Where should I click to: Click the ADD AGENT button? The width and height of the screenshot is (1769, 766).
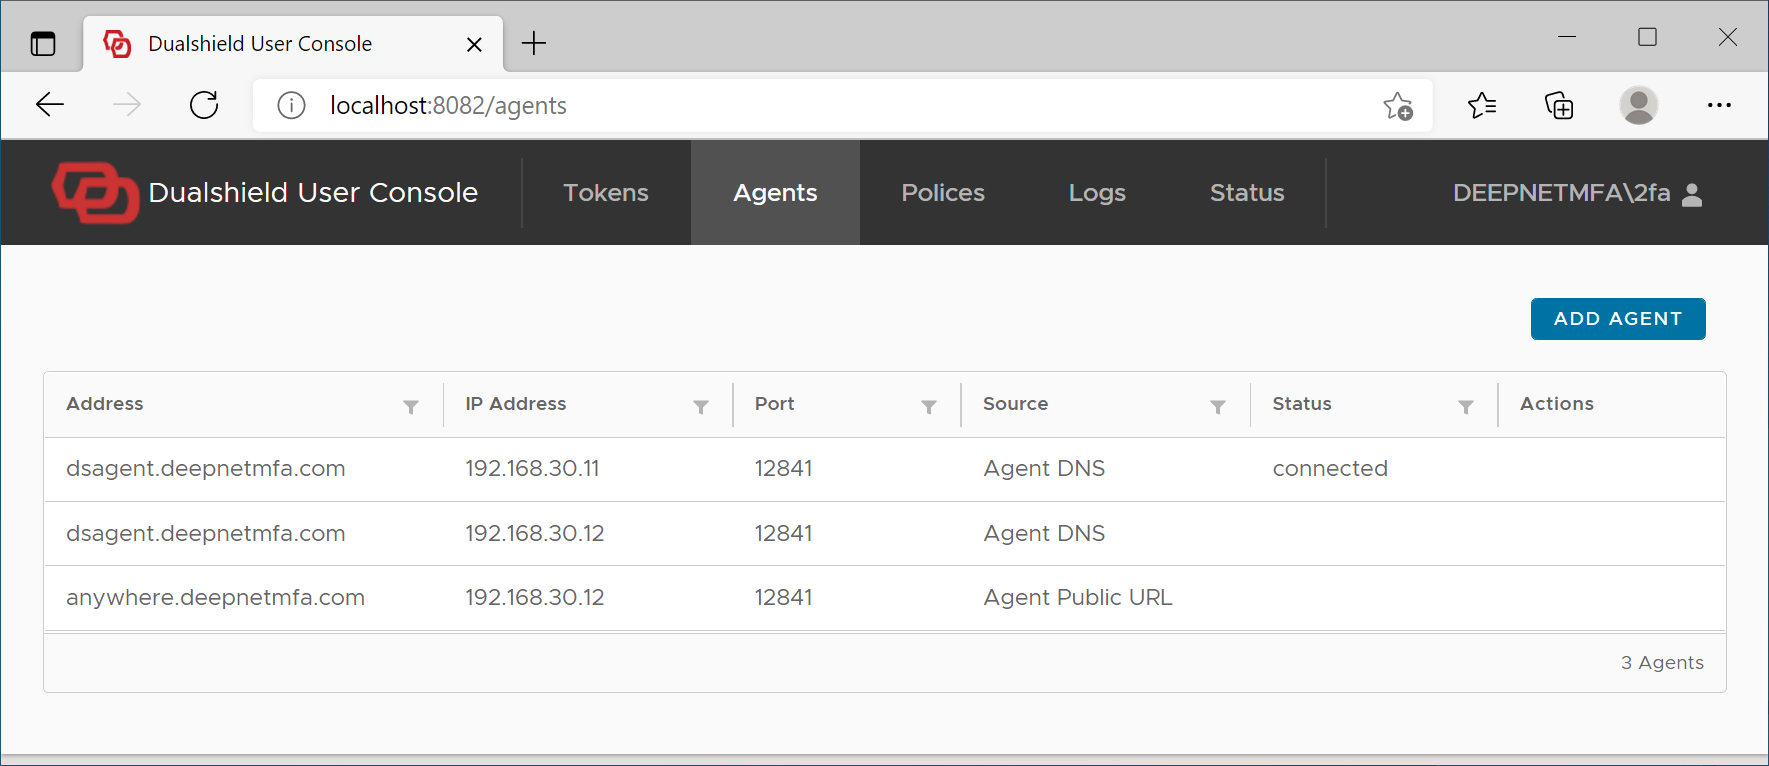point(1617,319)
